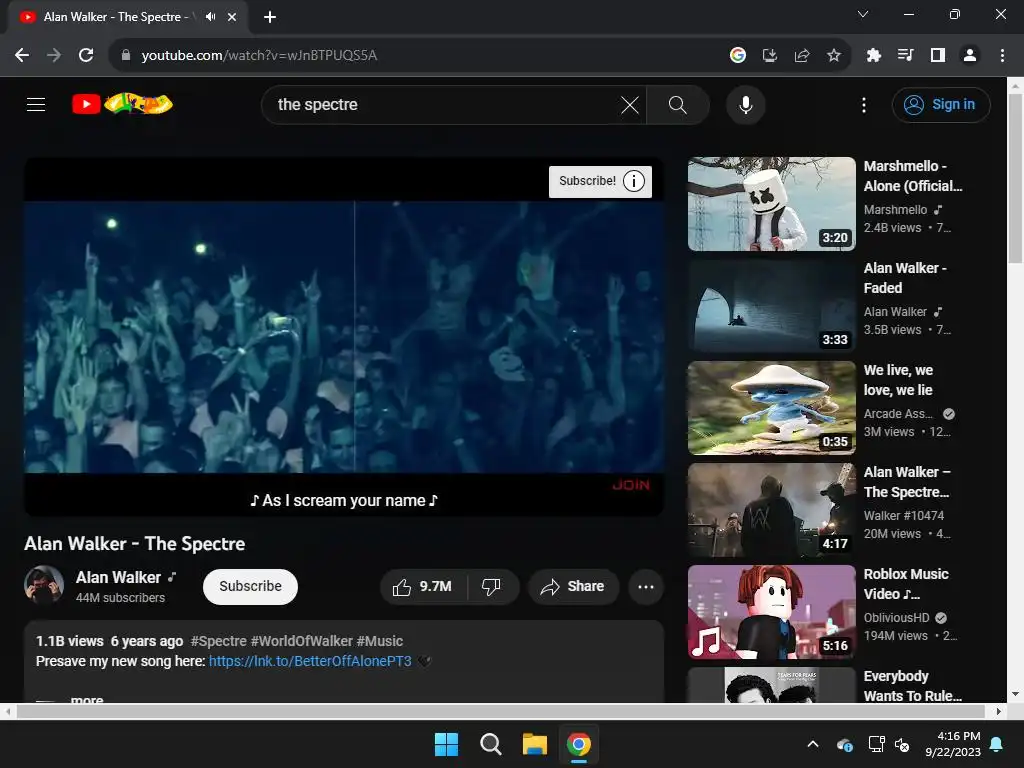Clear the search text with X

coord(630,105)
